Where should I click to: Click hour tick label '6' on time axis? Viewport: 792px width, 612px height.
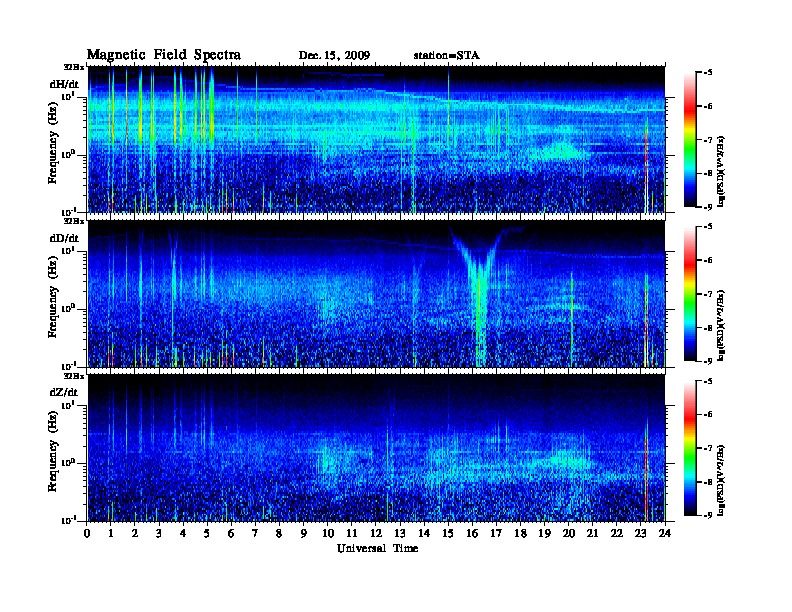pos(232,533)
